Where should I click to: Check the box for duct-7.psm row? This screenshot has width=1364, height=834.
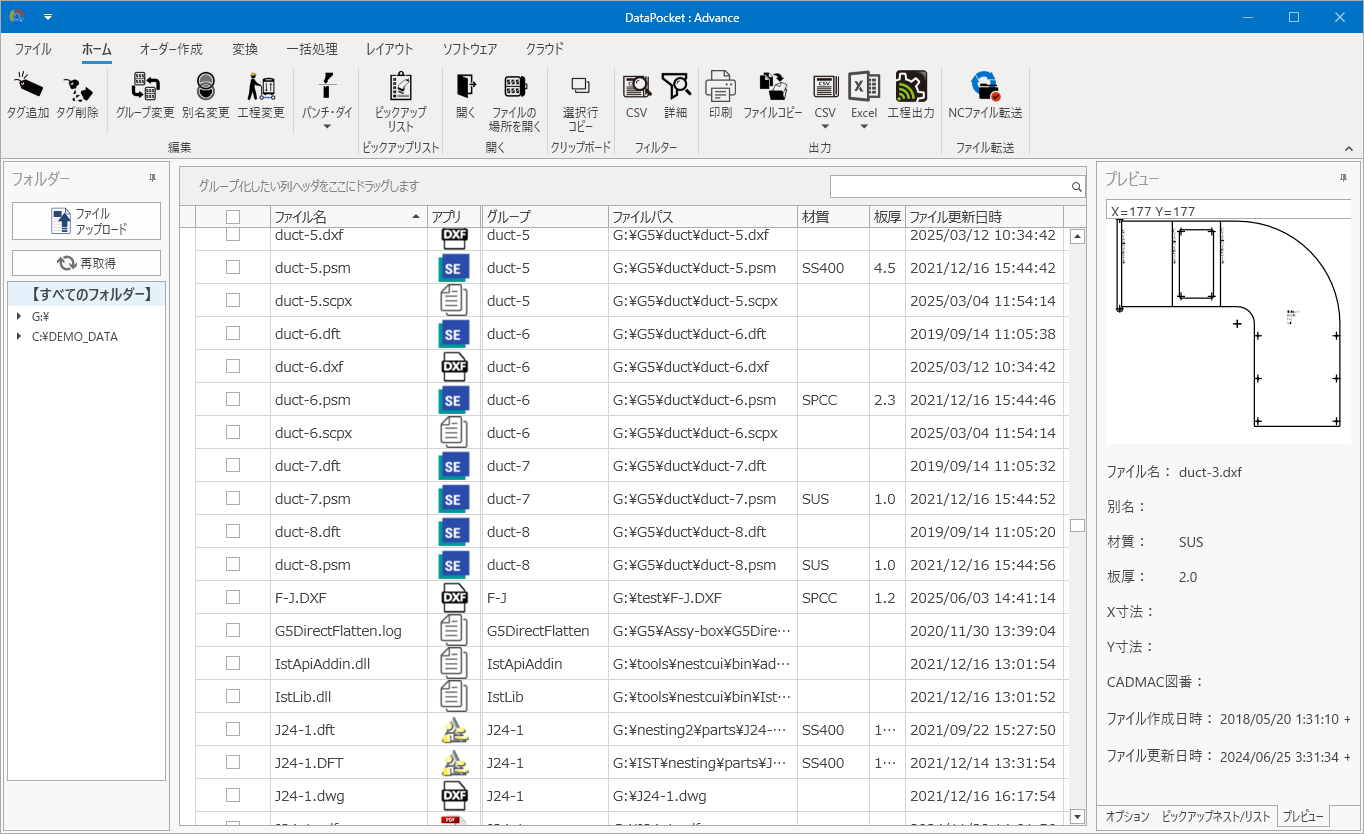tap(233, 498)
